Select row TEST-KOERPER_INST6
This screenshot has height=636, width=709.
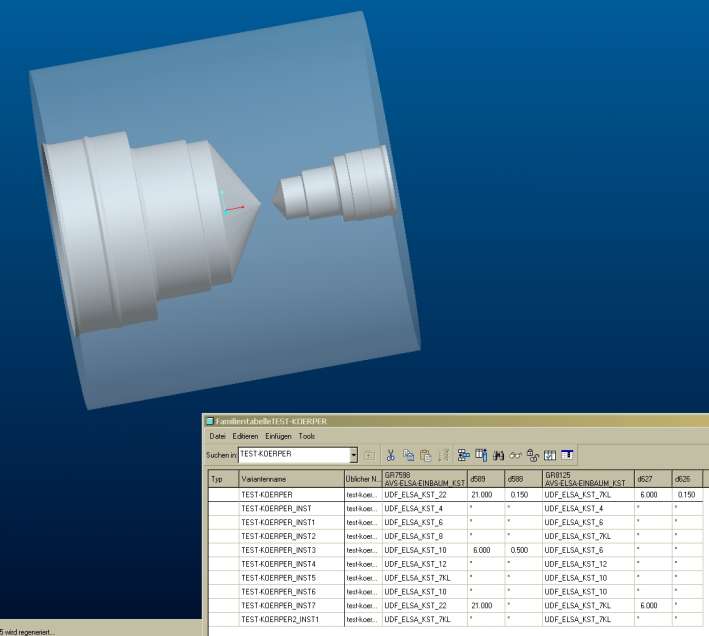(x=279, y=592)
